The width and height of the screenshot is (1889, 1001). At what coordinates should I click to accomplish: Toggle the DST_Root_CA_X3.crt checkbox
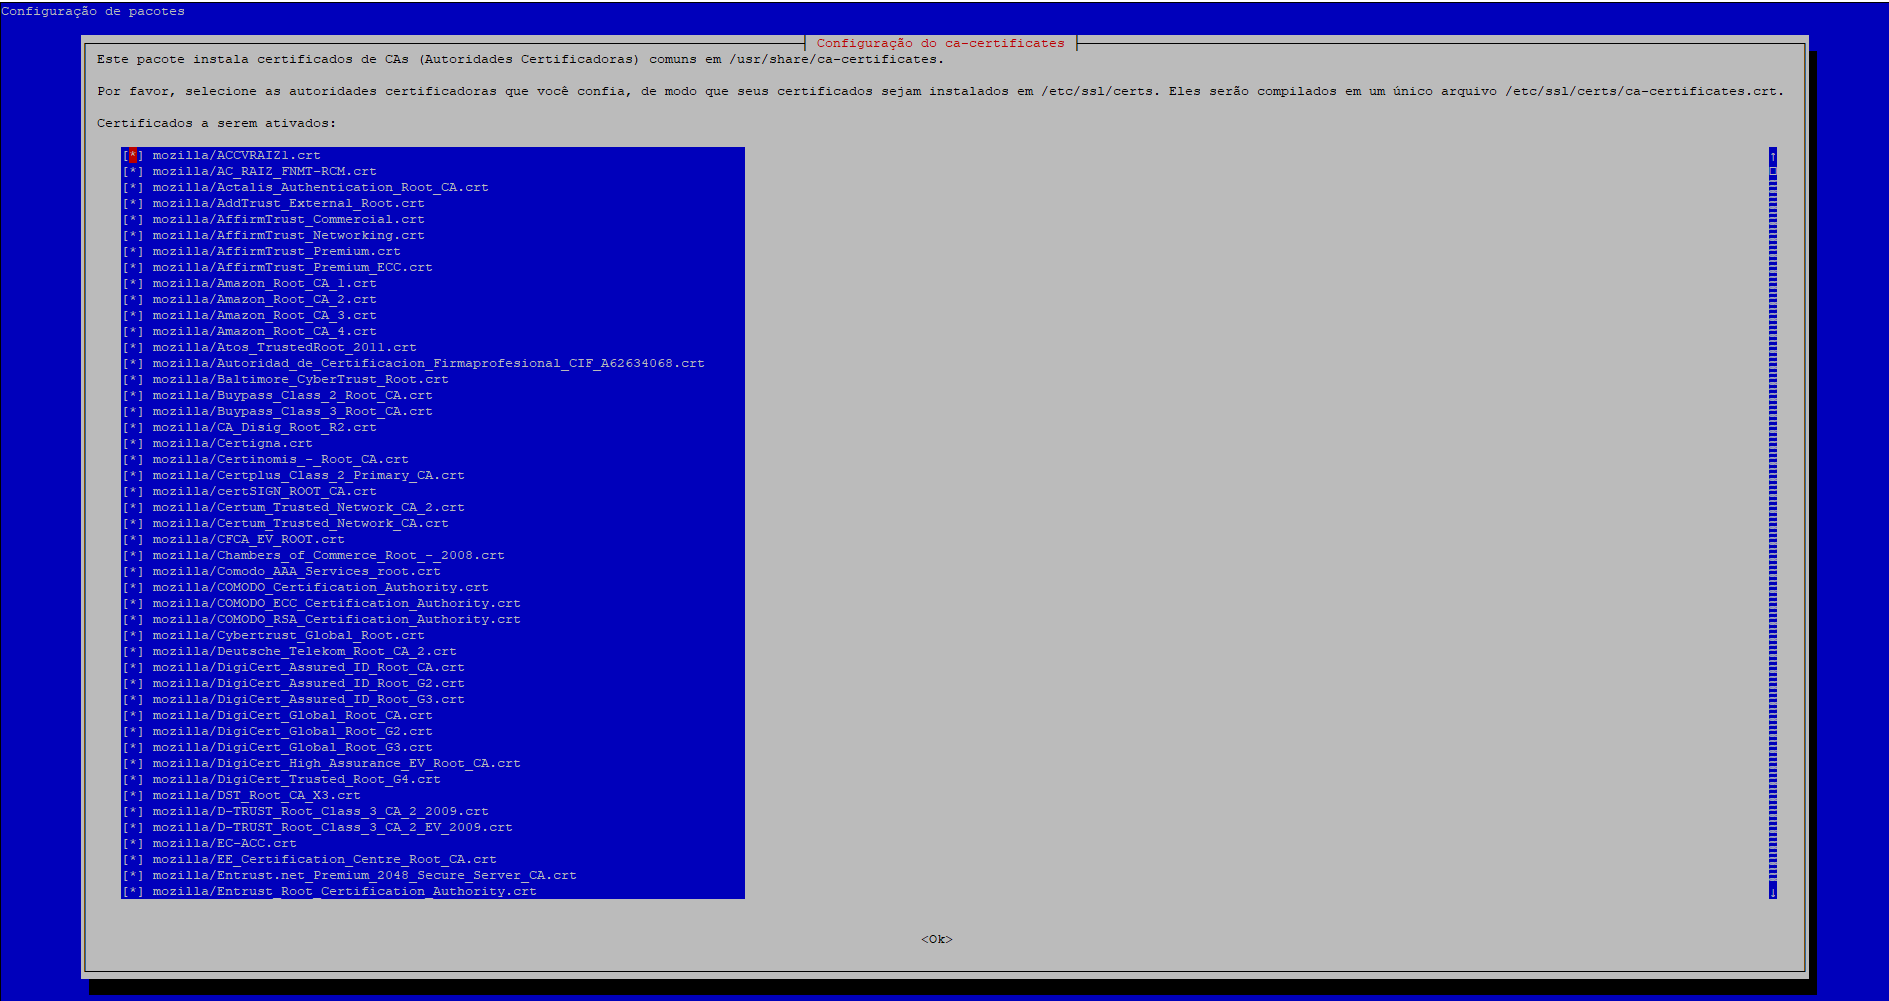pyautogui.click(x=133, y=796)
